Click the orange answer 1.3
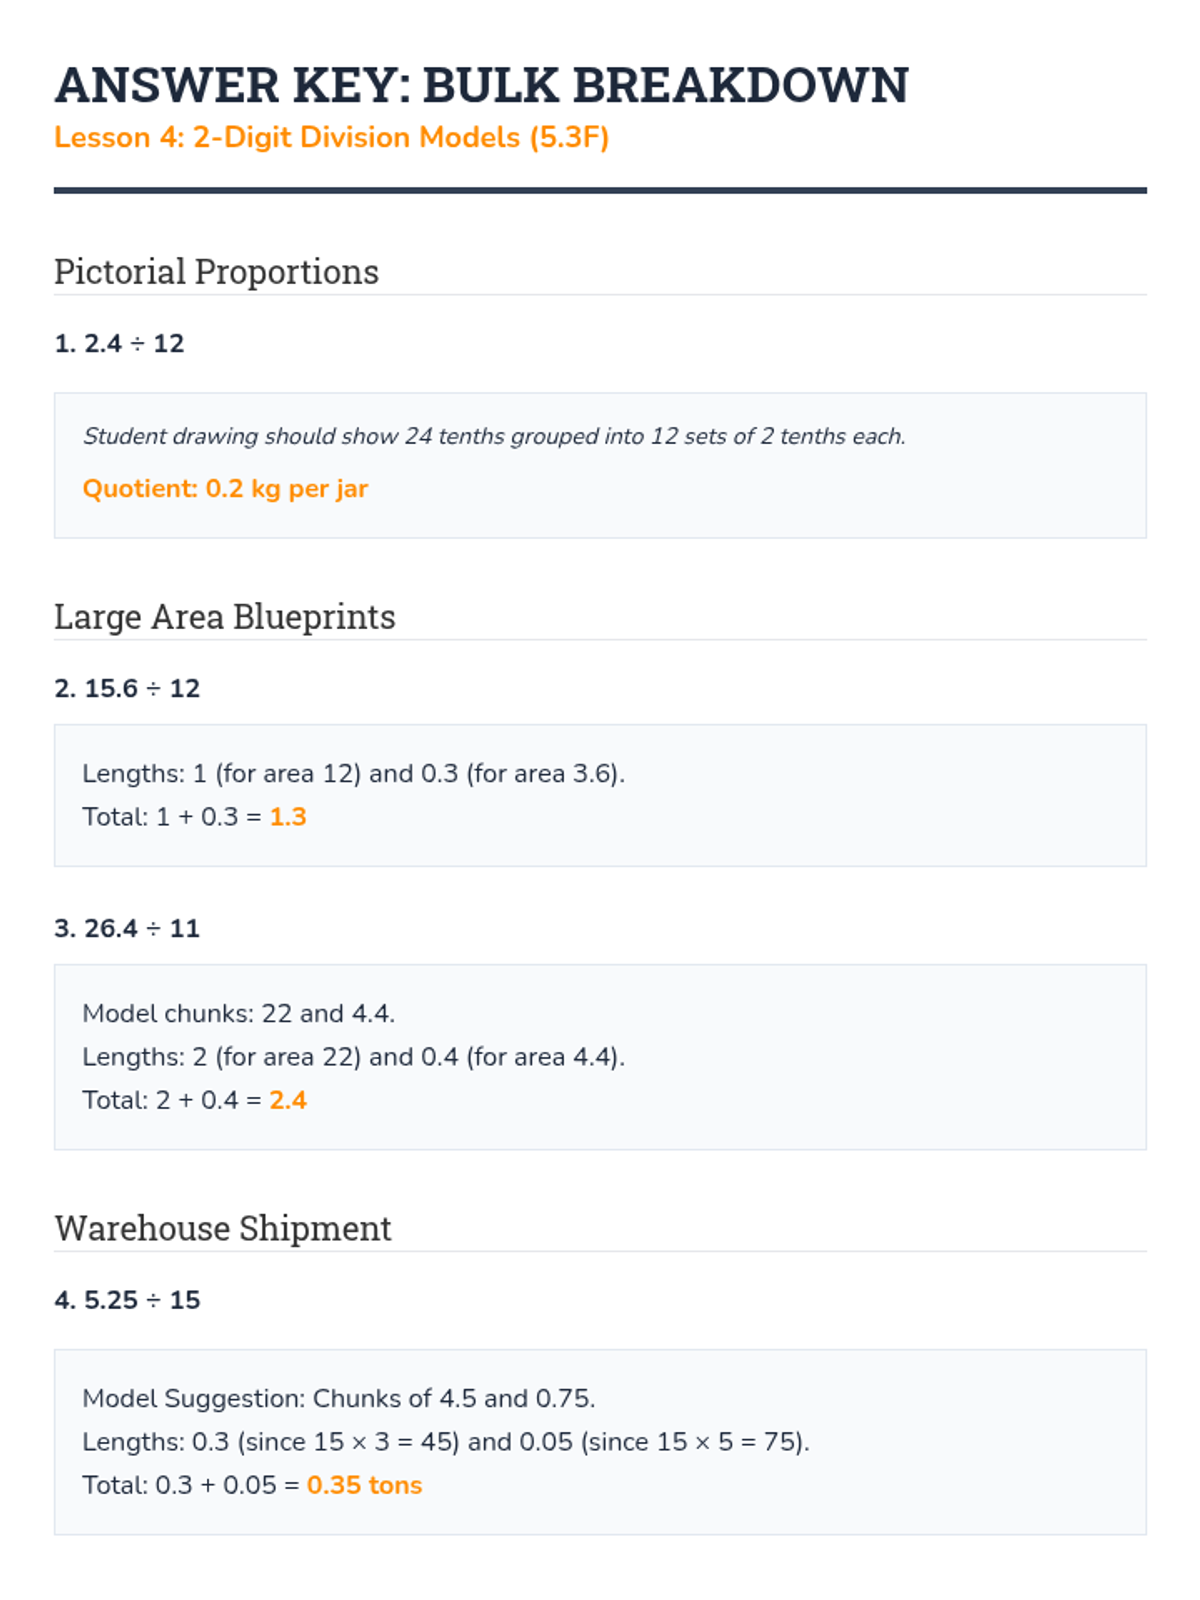Image resolution: width=1200 pixels, height=1600 pixels. click(x=288, y=817)
